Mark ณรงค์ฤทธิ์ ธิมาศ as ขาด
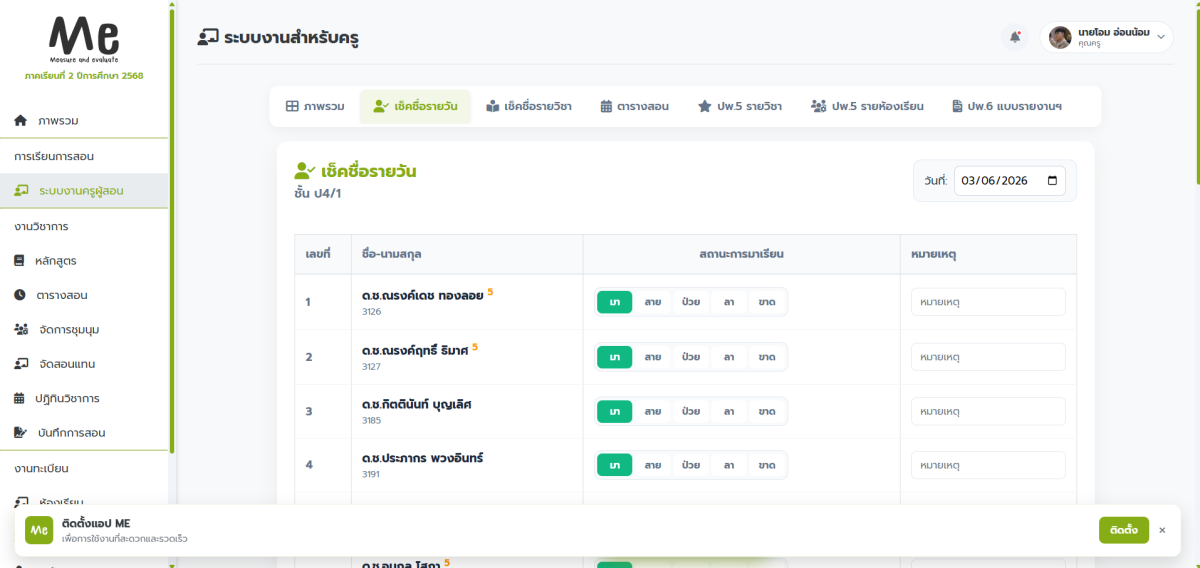This screenshot has width=1200, height=568. coord(767,357)
